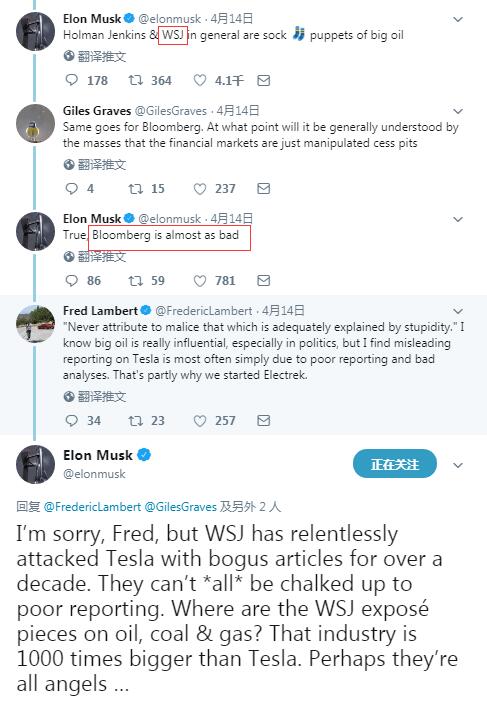Open the @FredericLambert mention in the reply line
The height and width of the screenshot is (701, 487).
93,507
